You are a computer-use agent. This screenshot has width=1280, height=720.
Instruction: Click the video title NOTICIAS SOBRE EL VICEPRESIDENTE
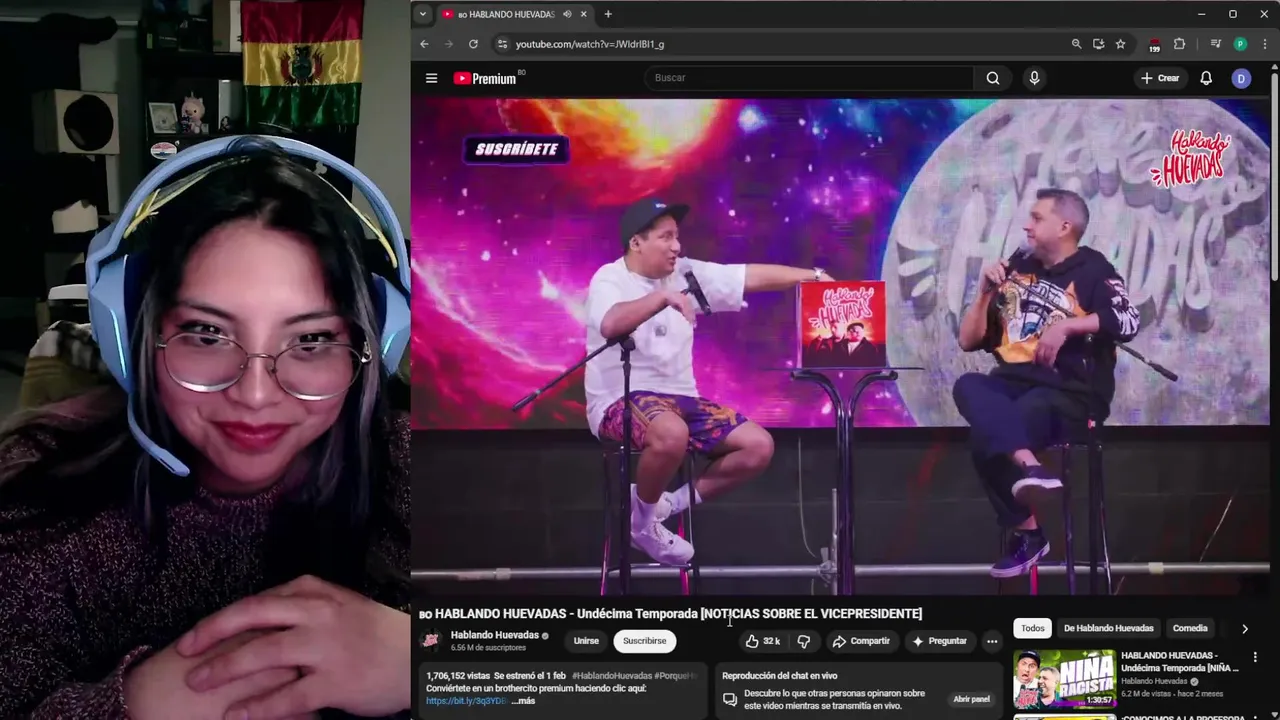670,613
